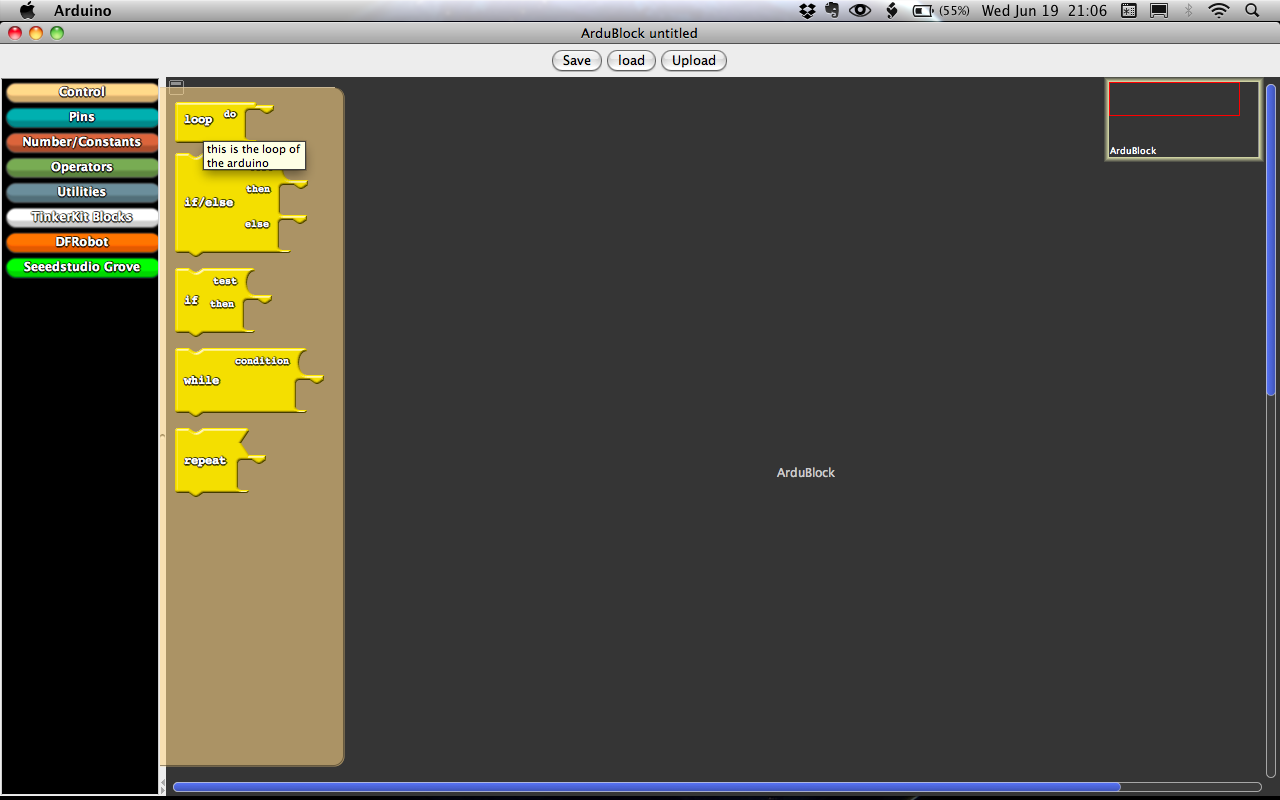
Task: Click the Evernote elephant menu bar icon
Action: 832,10
